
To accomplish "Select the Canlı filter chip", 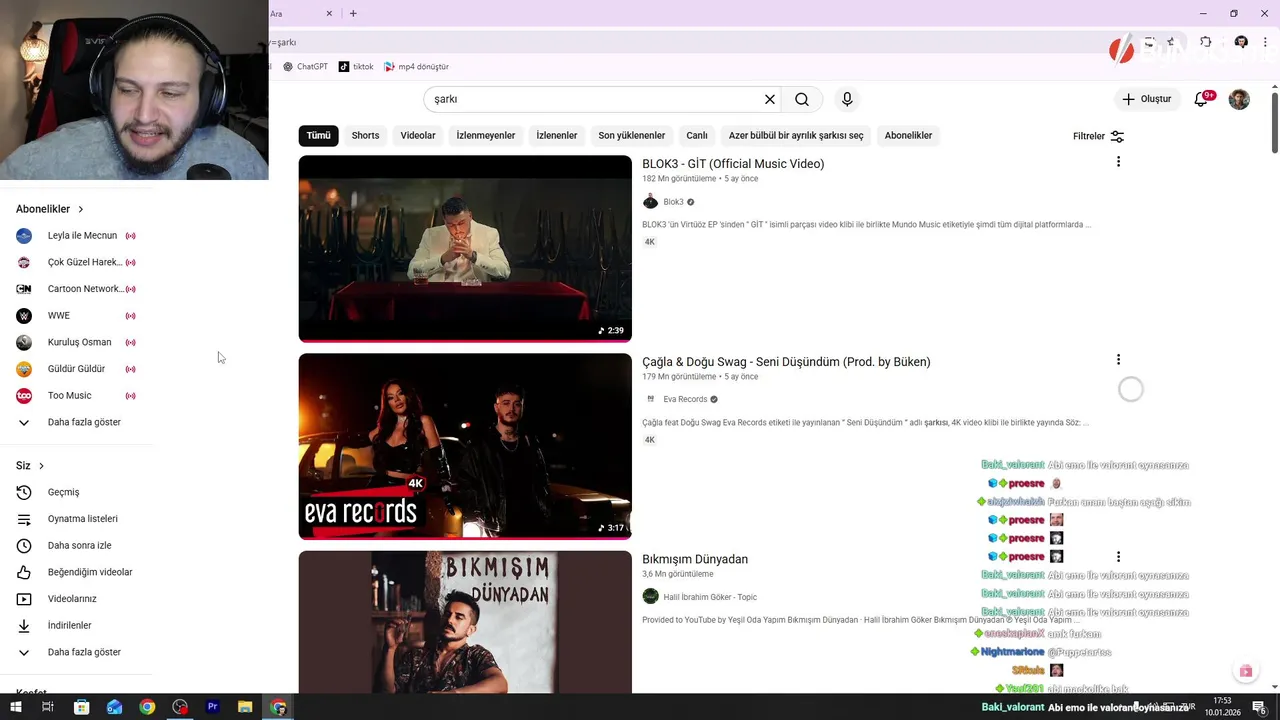I will coord(697,135).
